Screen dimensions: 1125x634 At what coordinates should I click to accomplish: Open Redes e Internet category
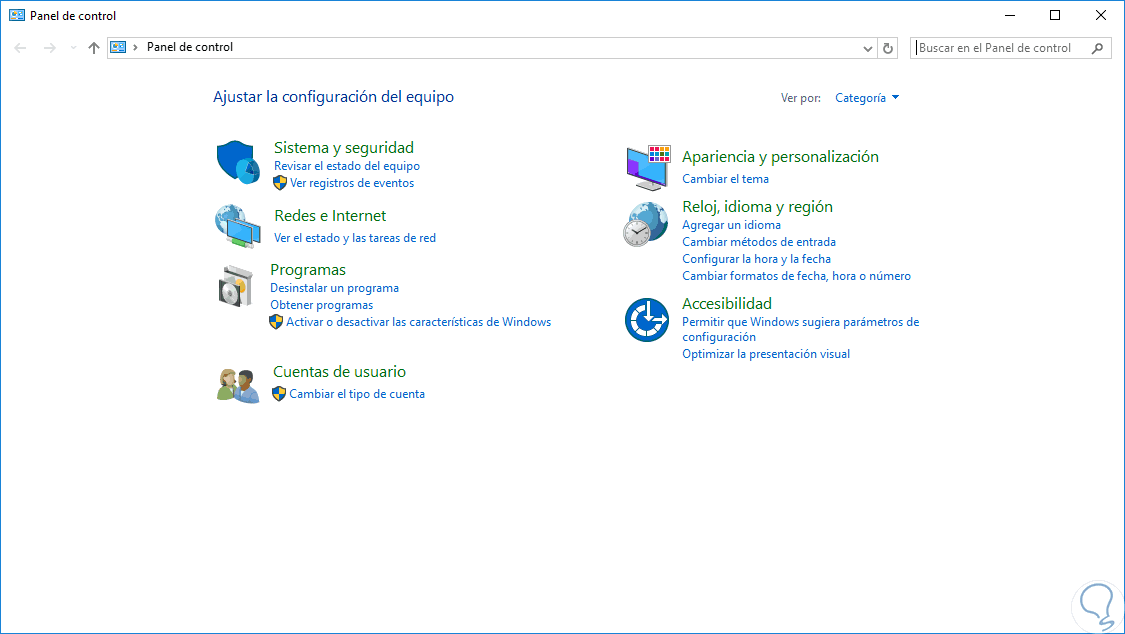pos(330,216)
